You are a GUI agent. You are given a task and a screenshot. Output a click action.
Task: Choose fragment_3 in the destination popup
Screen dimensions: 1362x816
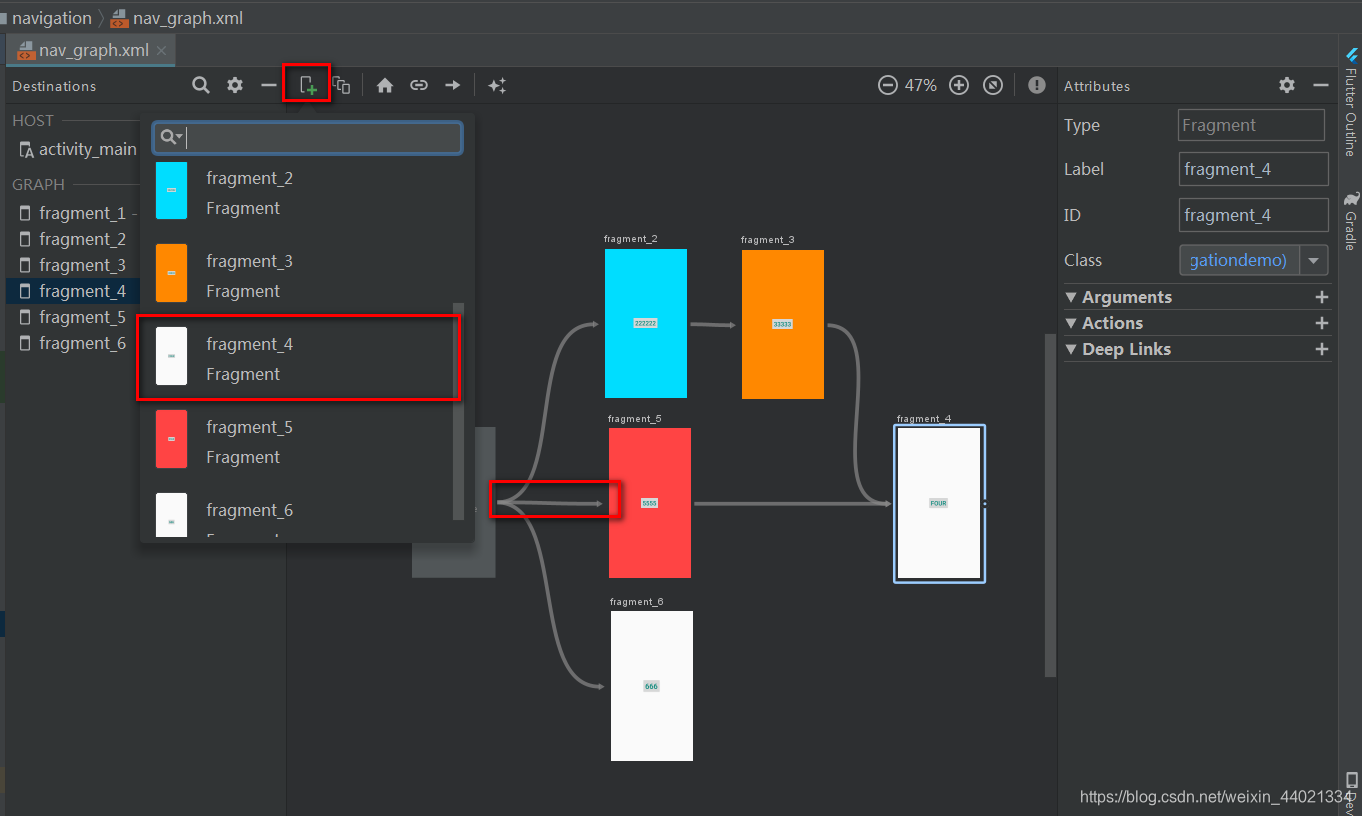(299, 274)
